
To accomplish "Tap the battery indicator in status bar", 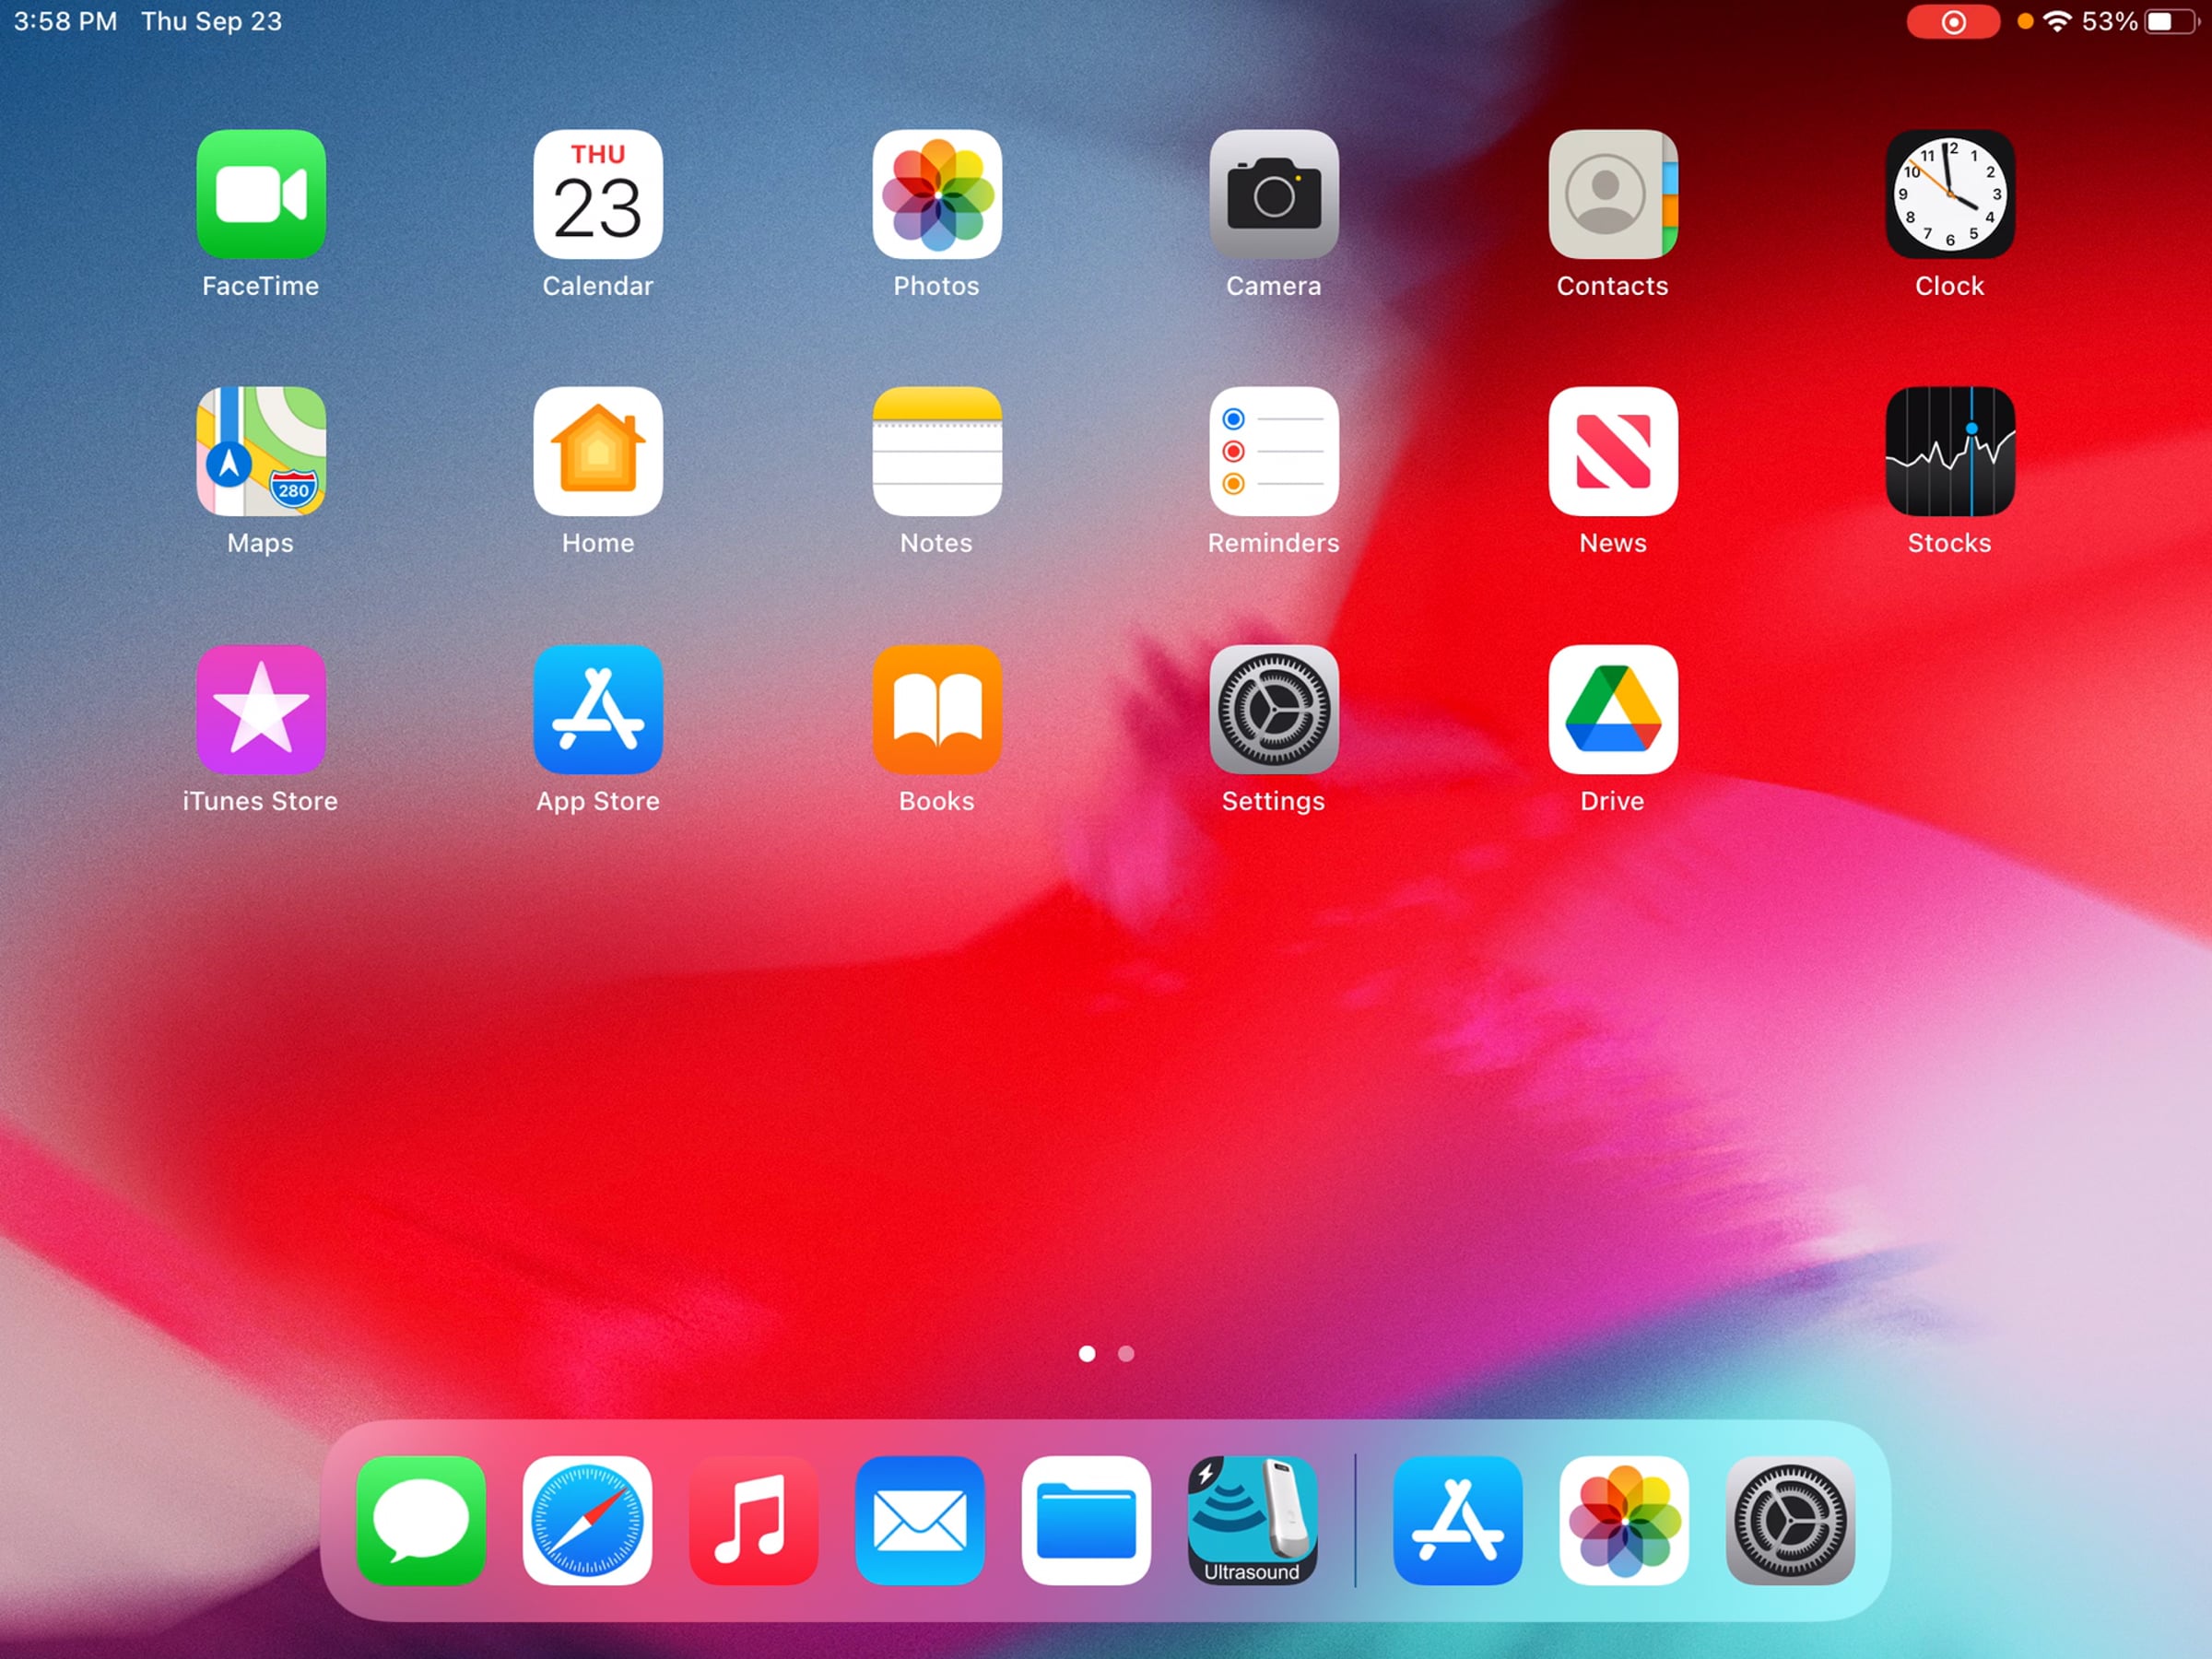I will click(2170, 22).
